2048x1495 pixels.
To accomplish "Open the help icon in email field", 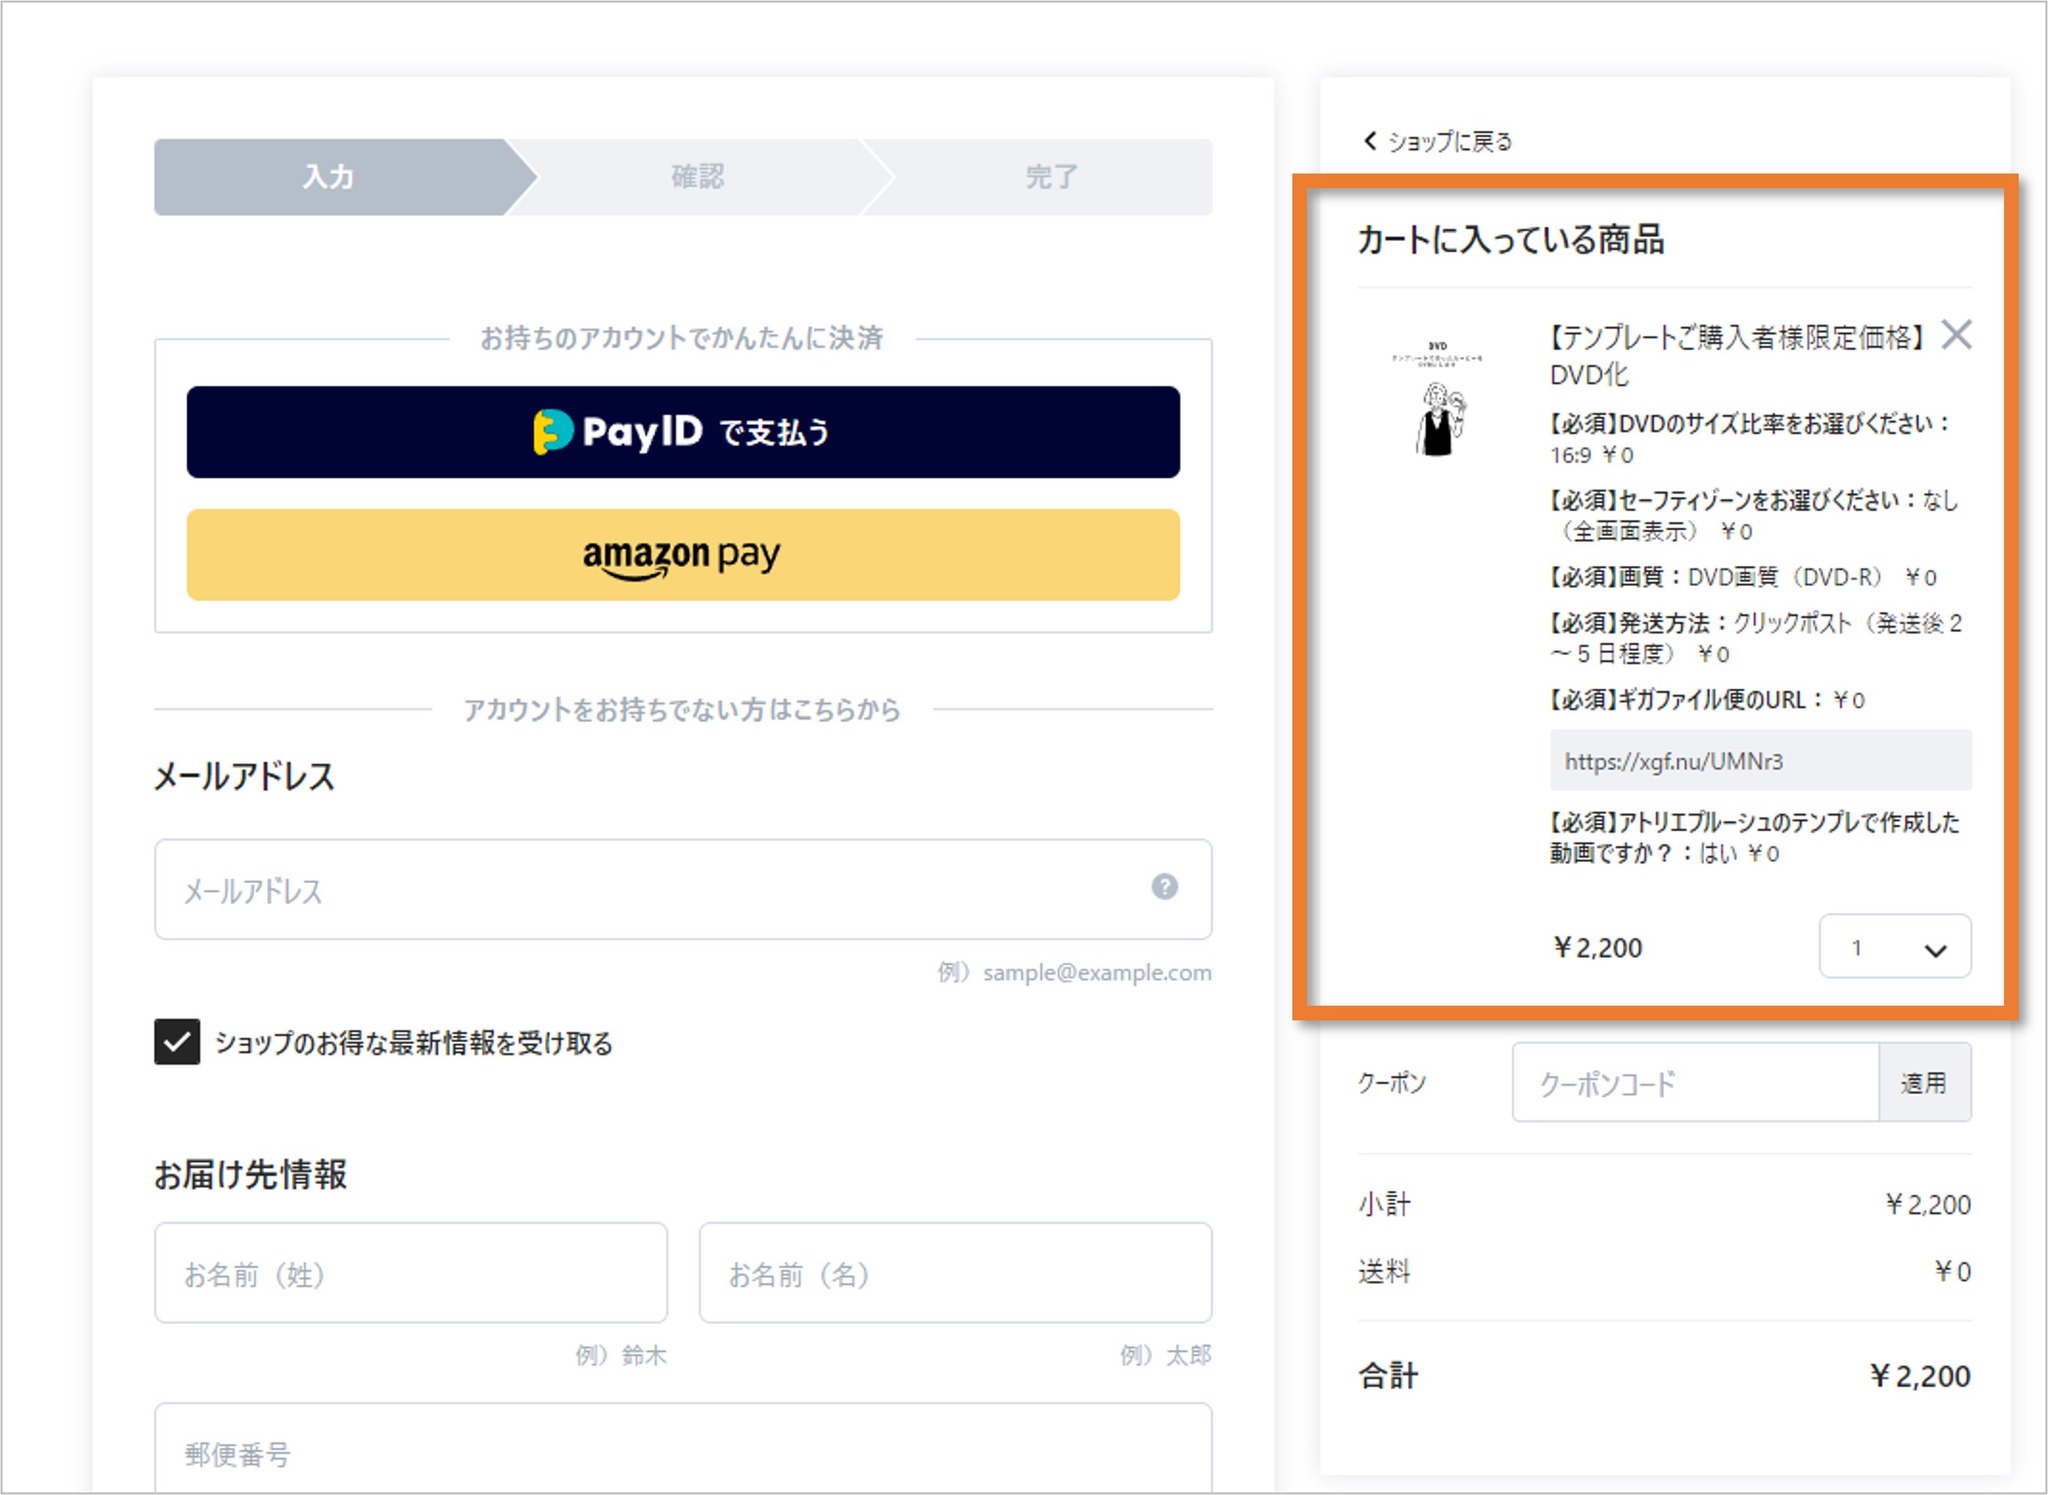I will [1164, 886].
